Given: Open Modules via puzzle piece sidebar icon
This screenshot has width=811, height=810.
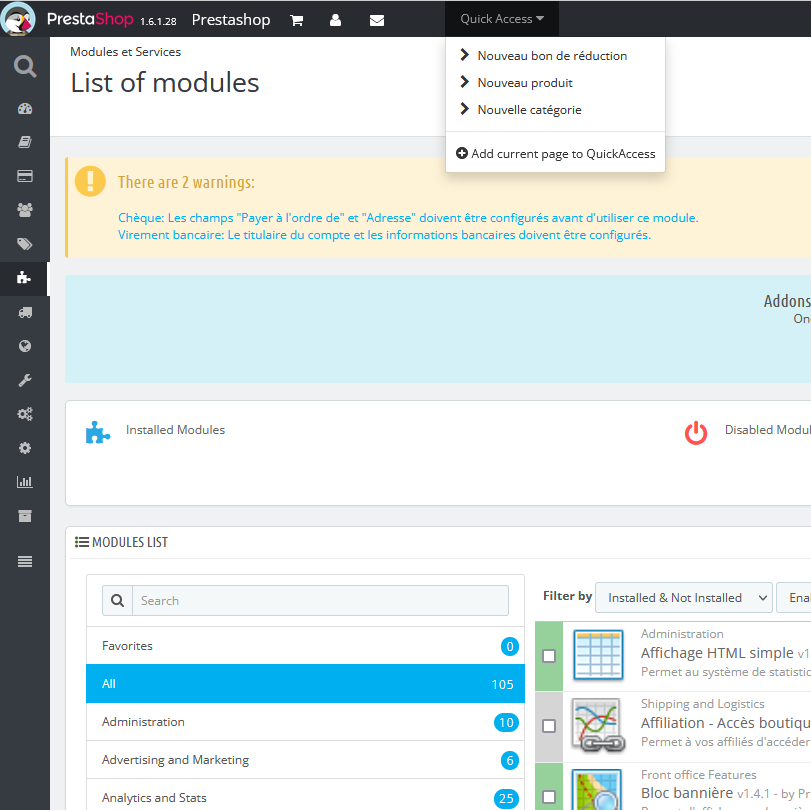Looking at the screenshot, I should pyautogui.click(x=24, y=278).
